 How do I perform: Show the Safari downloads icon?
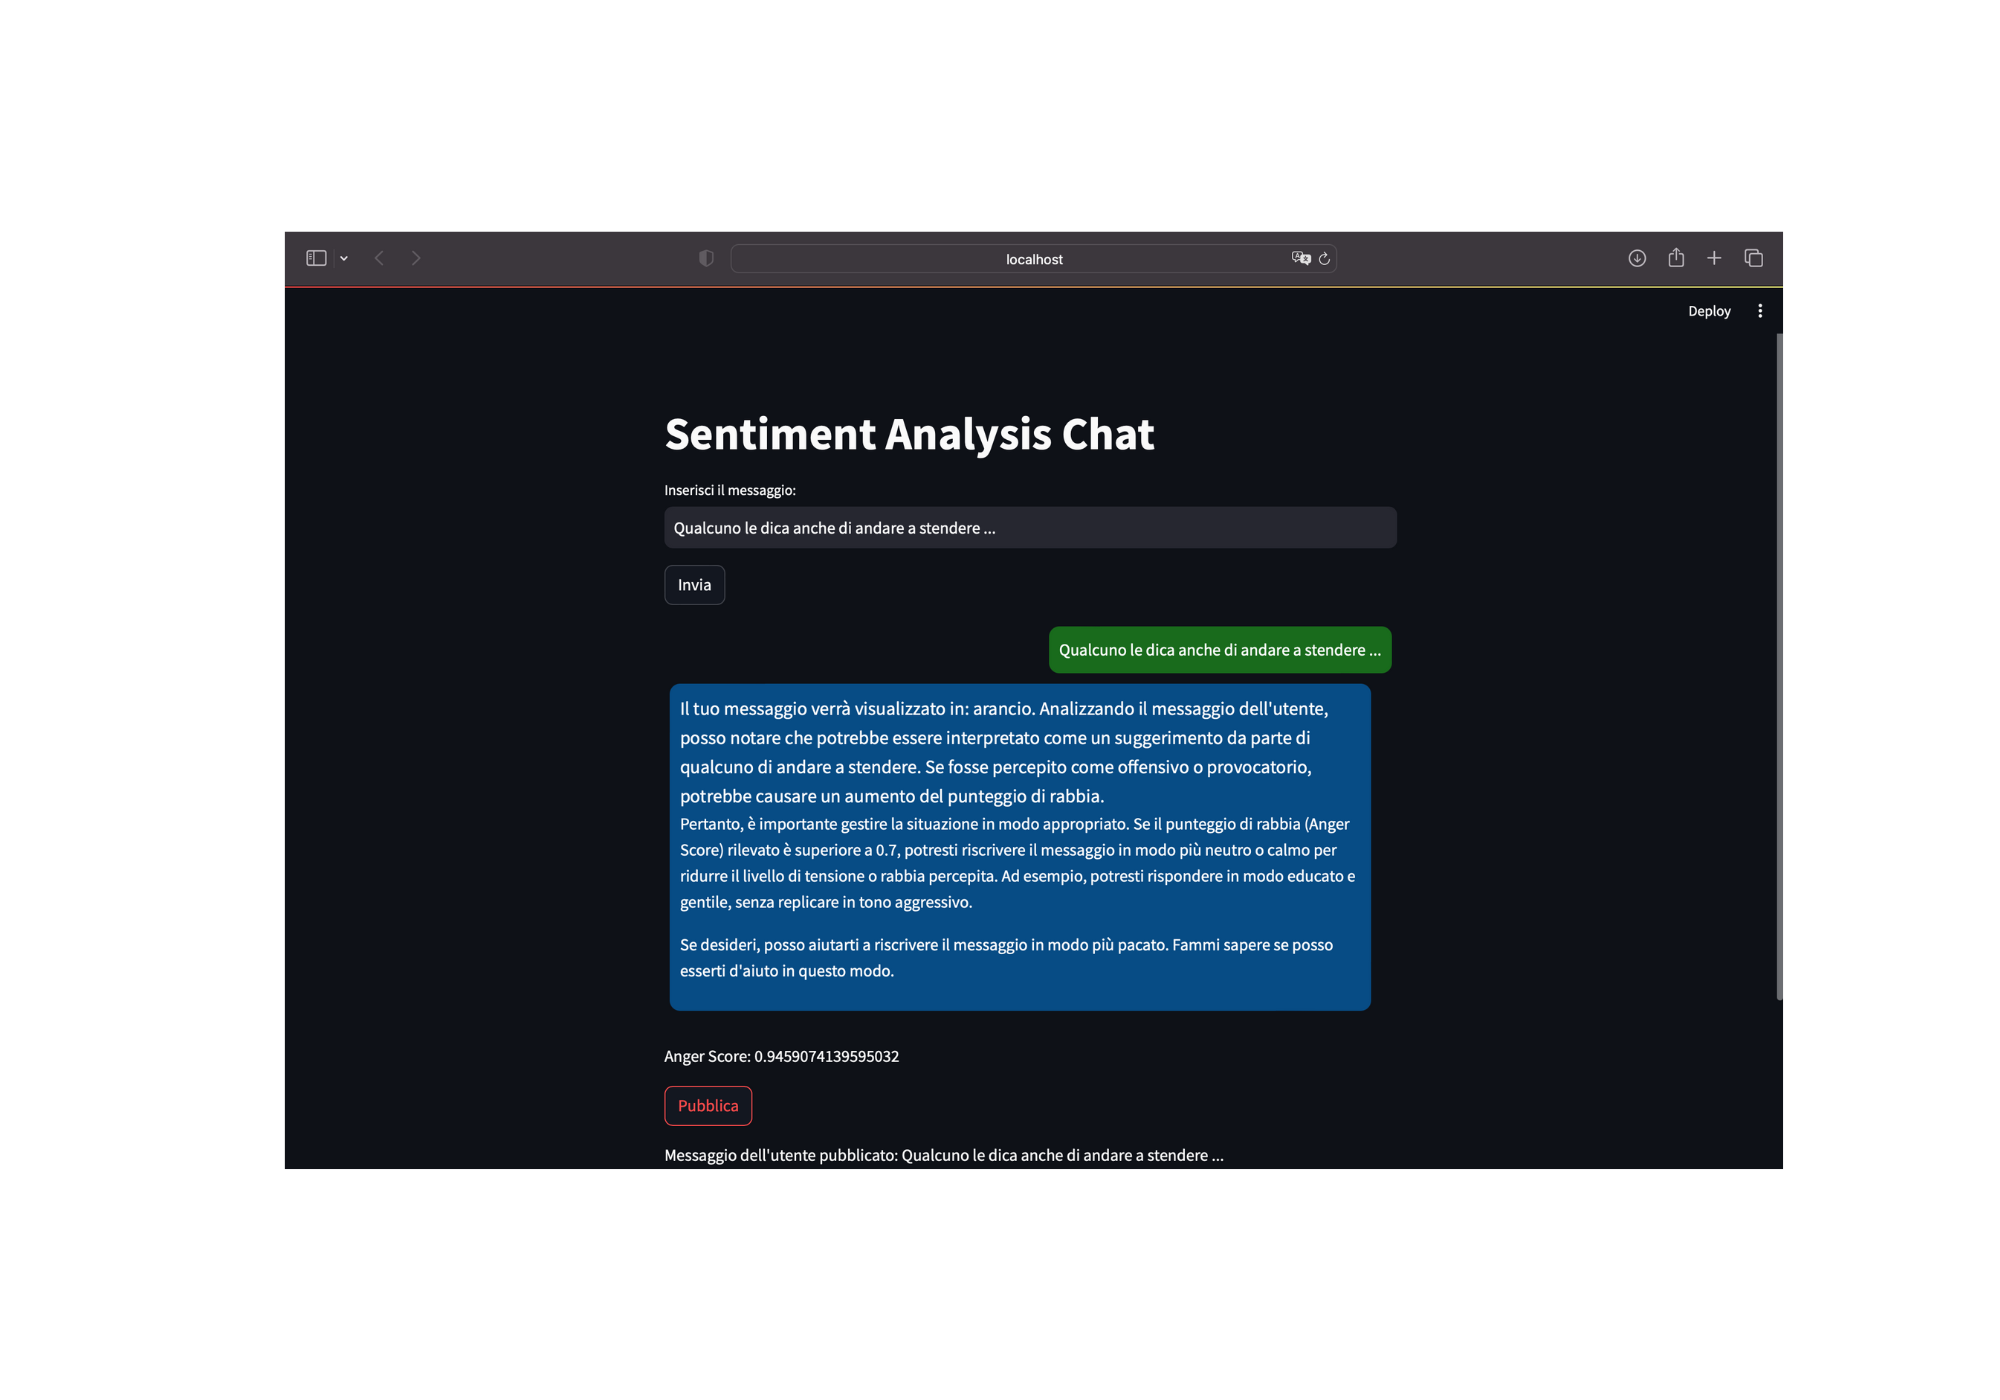click(x=1637, y=258)
